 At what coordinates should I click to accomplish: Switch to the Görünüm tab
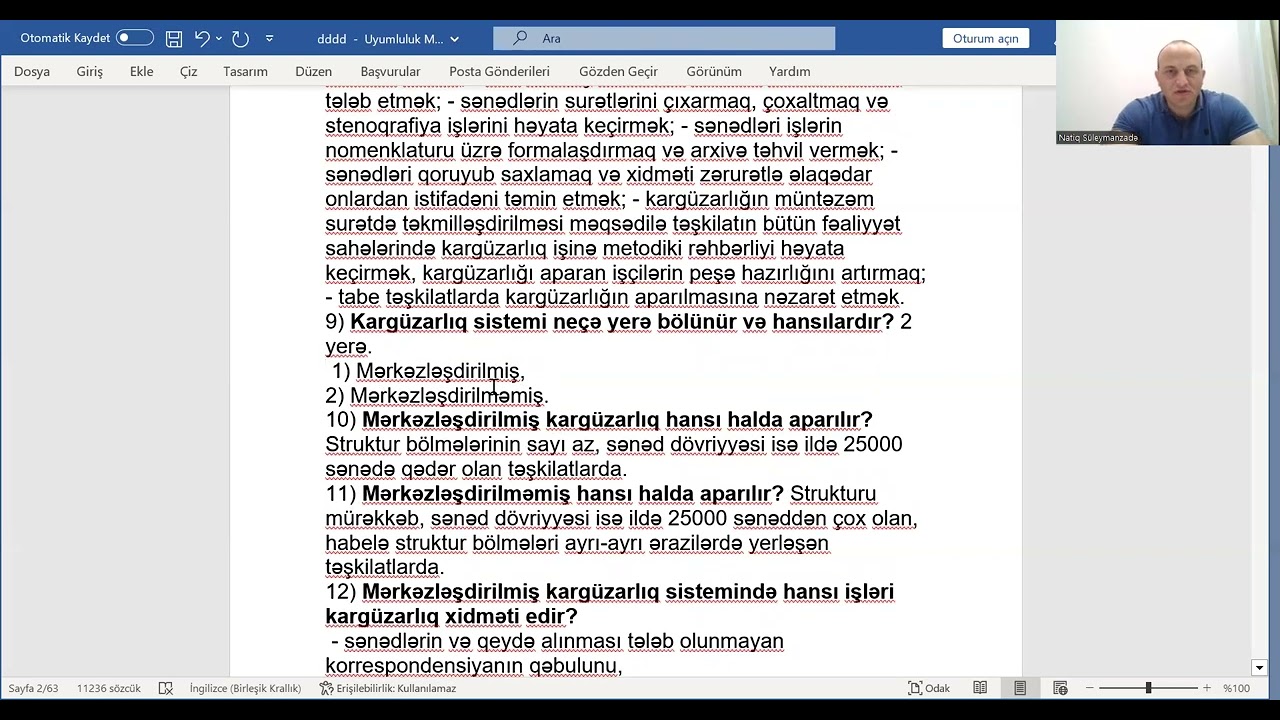coord(714,71)
